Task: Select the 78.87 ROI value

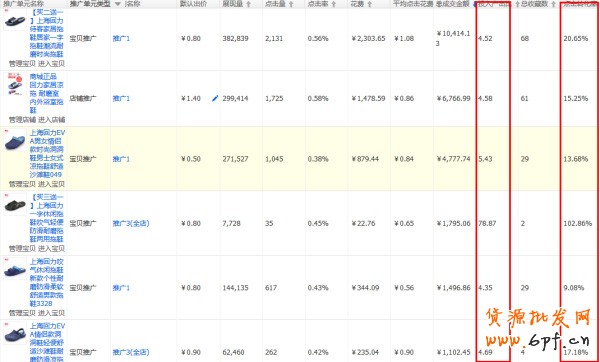Action: [487, 223]
